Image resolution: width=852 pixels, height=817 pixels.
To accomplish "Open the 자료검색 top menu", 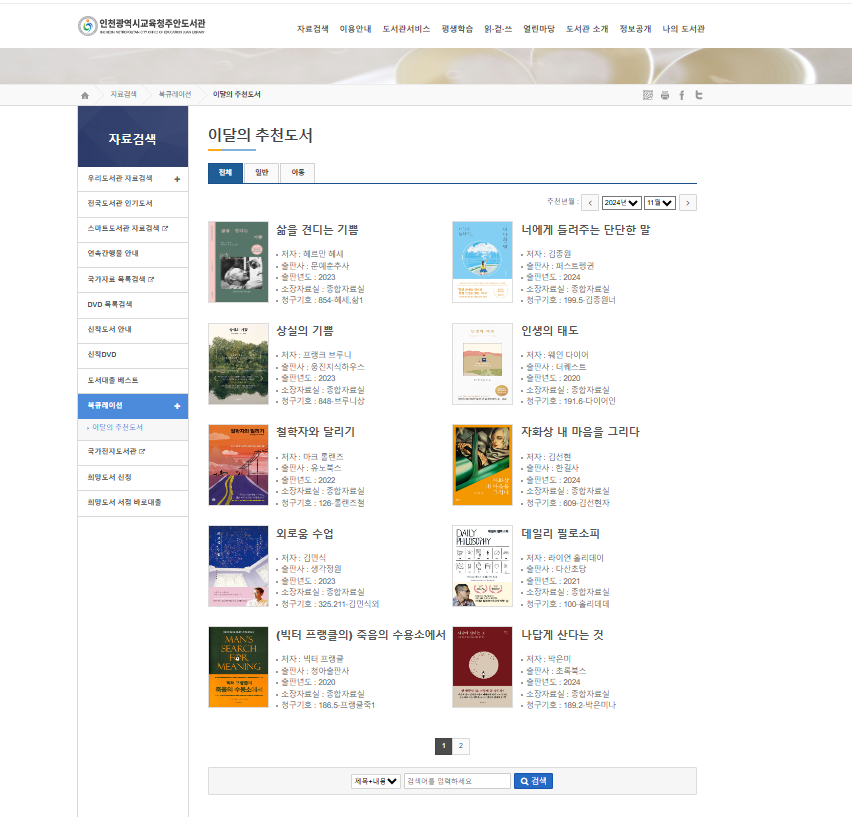I will coord(312,29).
